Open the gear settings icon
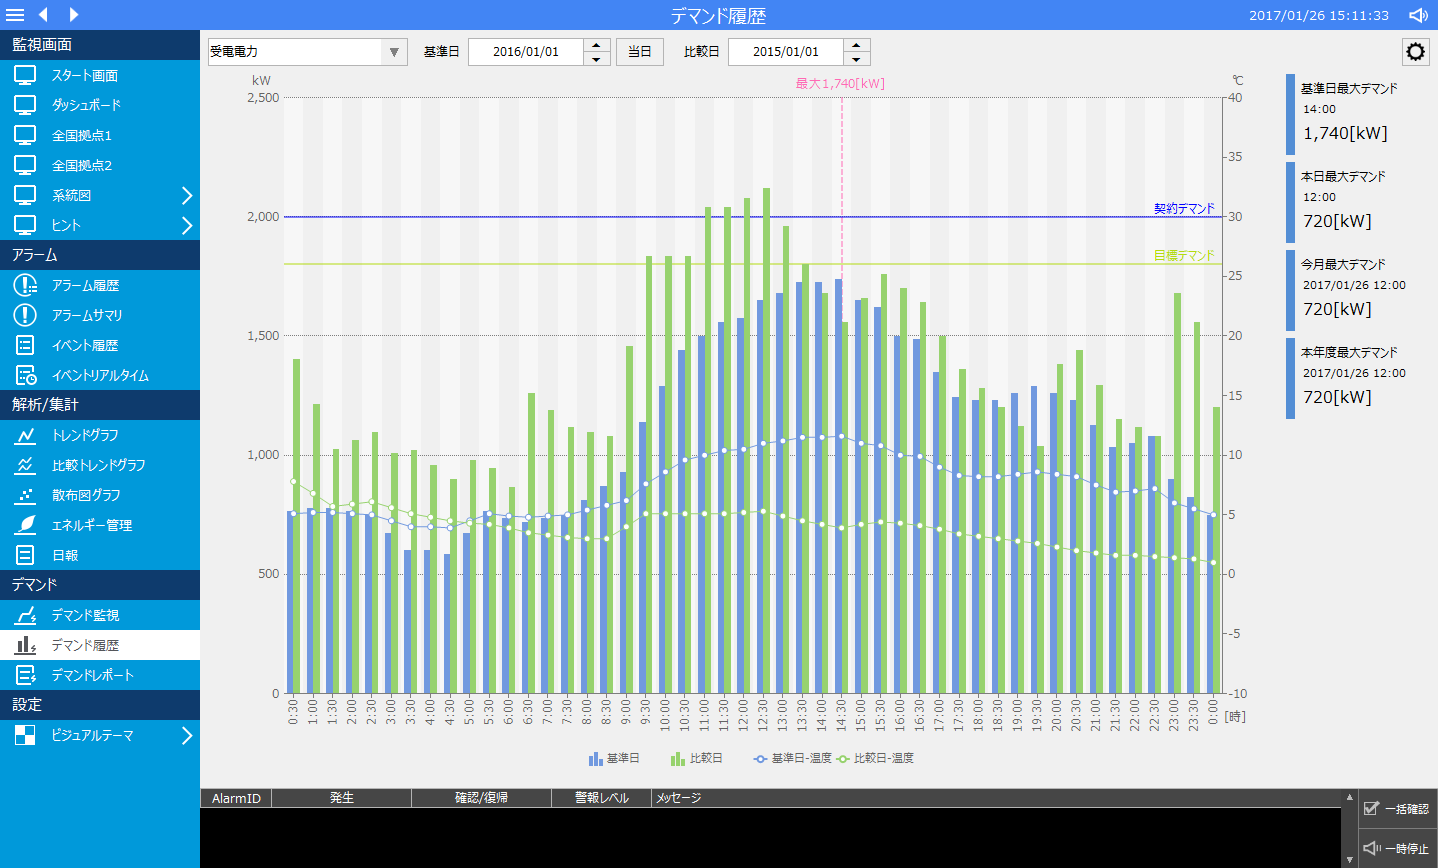 tap(1415, 52)
